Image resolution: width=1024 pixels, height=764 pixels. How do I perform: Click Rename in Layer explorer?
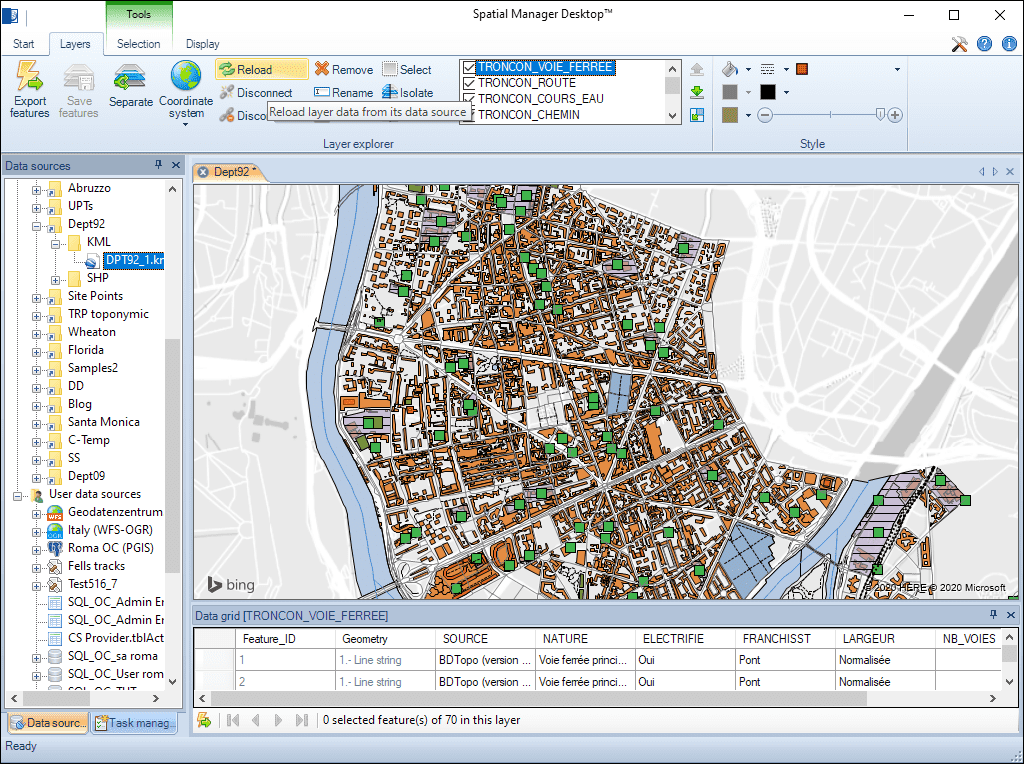344,92
